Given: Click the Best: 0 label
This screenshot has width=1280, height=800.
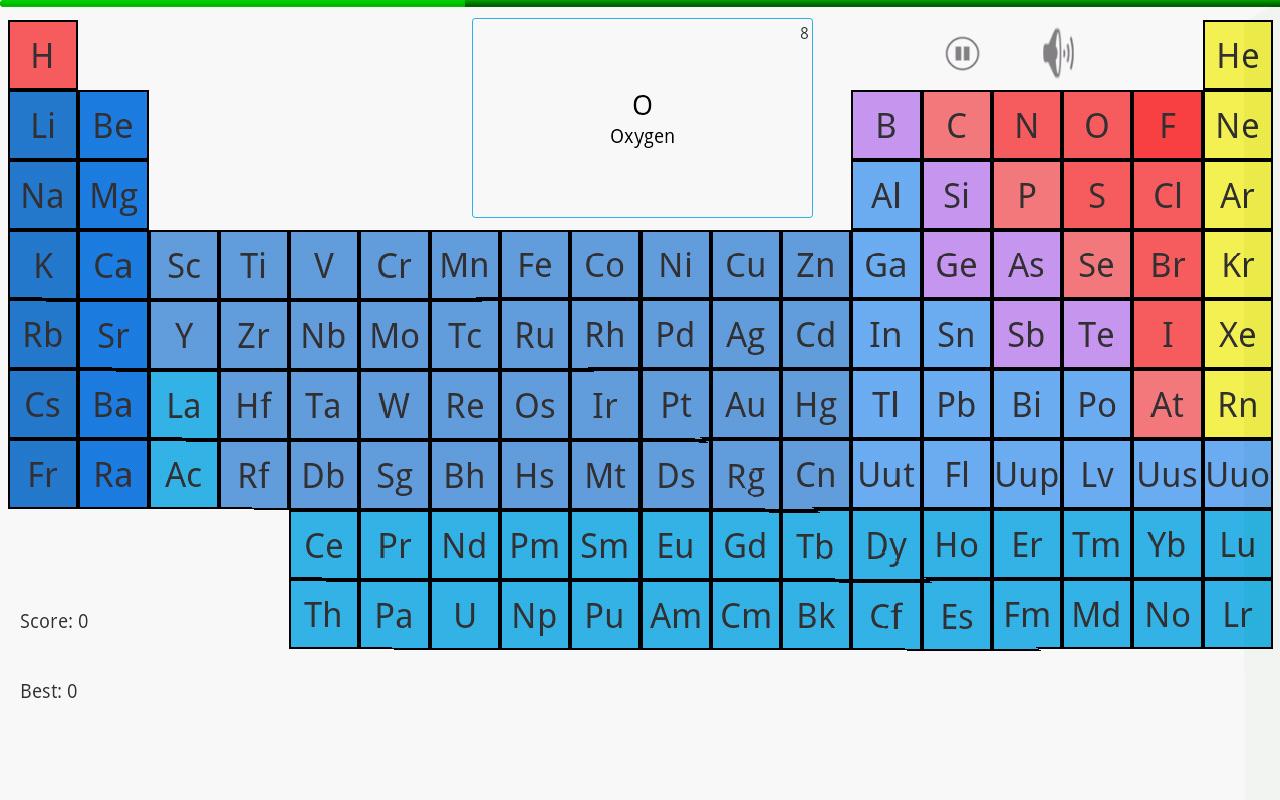Looking at the screenshot, I should (48, 691).
